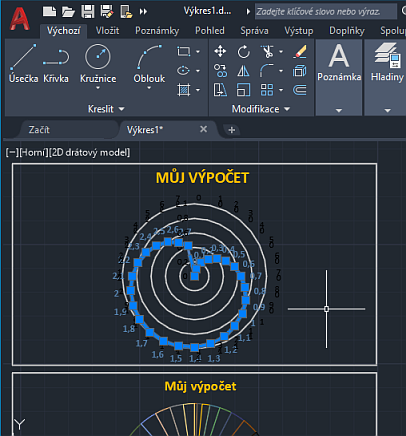Expand the Poznámka panel arrow
Screen dimensions: 406x436
point(339,110)
